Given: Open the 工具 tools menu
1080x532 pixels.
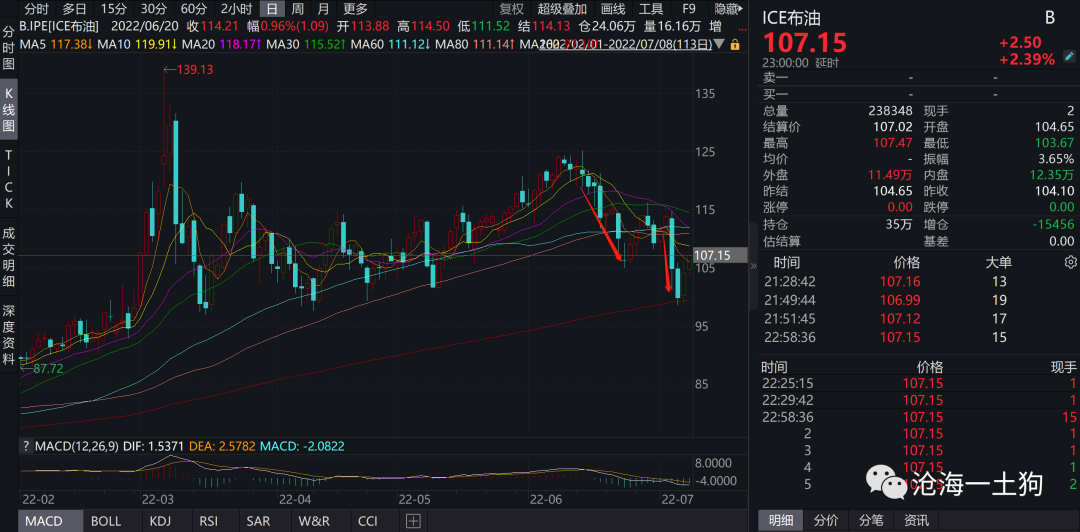Looking at the screenshot, I should (x=651, y=9).
